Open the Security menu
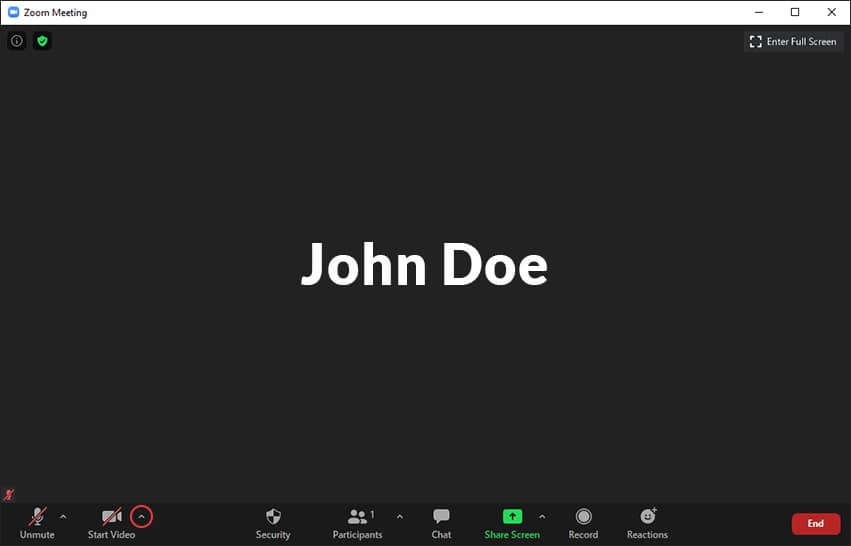Screen dimensions: 851x546 click(273, 523)
